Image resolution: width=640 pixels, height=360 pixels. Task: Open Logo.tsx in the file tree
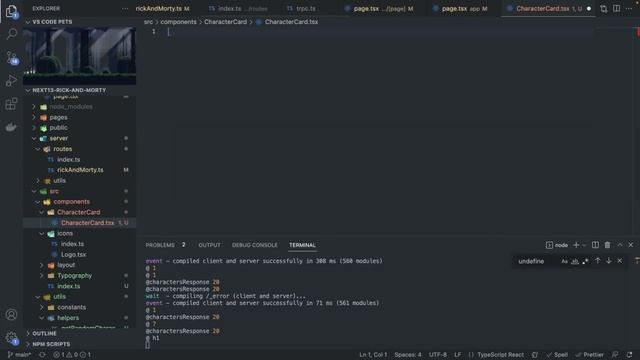(x=73, y=254)
